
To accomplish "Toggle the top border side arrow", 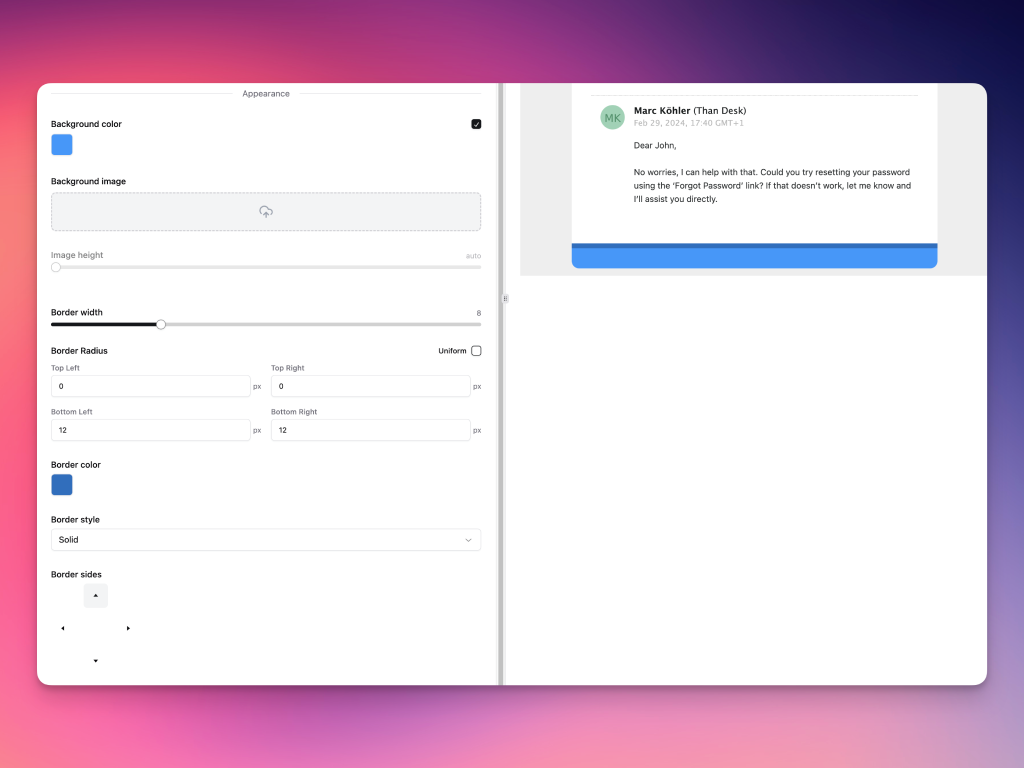I will coord(96,596).
